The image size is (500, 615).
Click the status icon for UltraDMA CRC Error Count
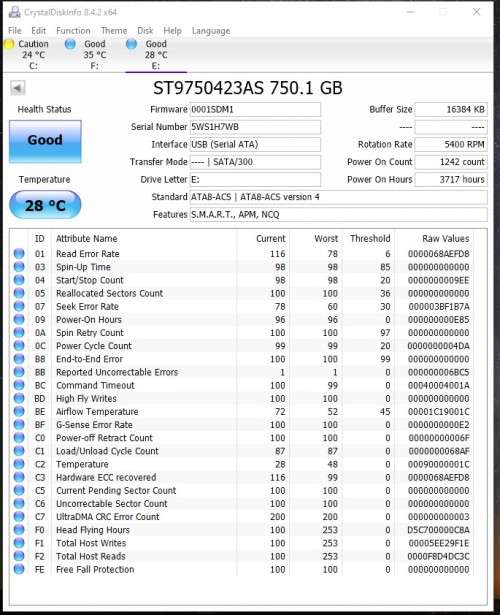click(x=19, y=517)
